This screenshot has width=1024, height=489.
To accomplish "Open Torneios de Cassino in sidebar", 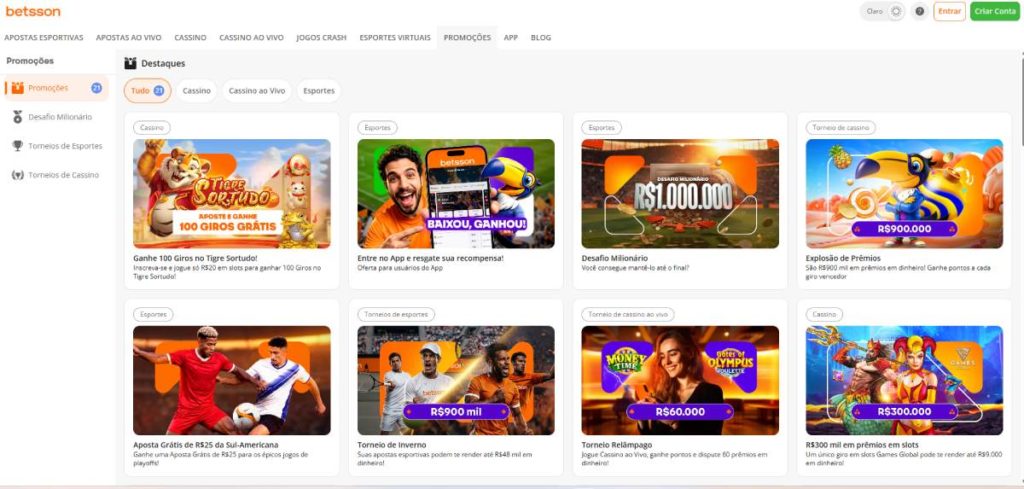I will click(x=63, y=175).
